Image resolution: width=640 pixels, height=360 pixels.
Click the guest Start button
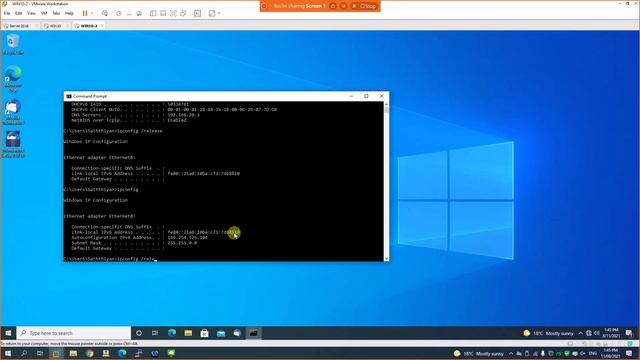(x=8, y=333)
